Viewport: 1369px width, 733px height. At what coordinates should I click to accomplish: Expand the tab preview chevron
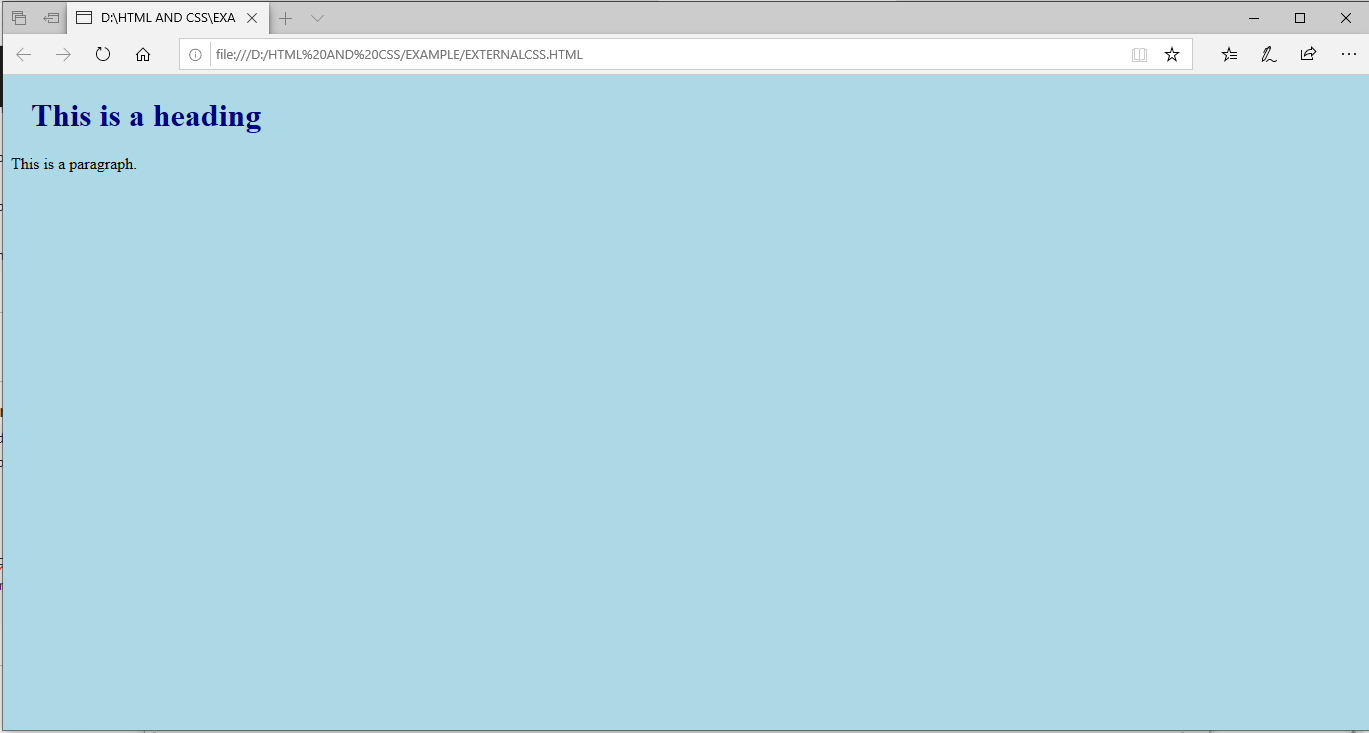coord(317,17)
